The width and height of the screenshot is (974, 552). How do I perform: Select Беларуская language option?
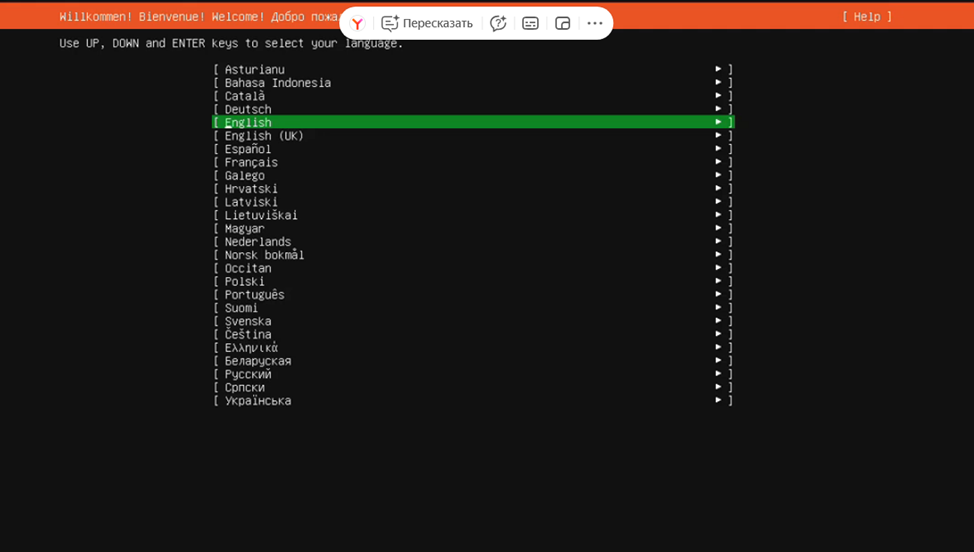coord(473,361)
